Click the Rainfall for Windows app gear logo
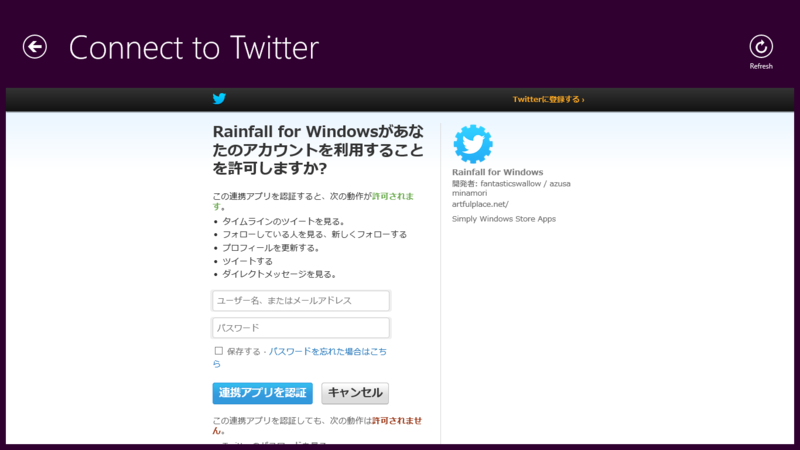 (473, 144)
